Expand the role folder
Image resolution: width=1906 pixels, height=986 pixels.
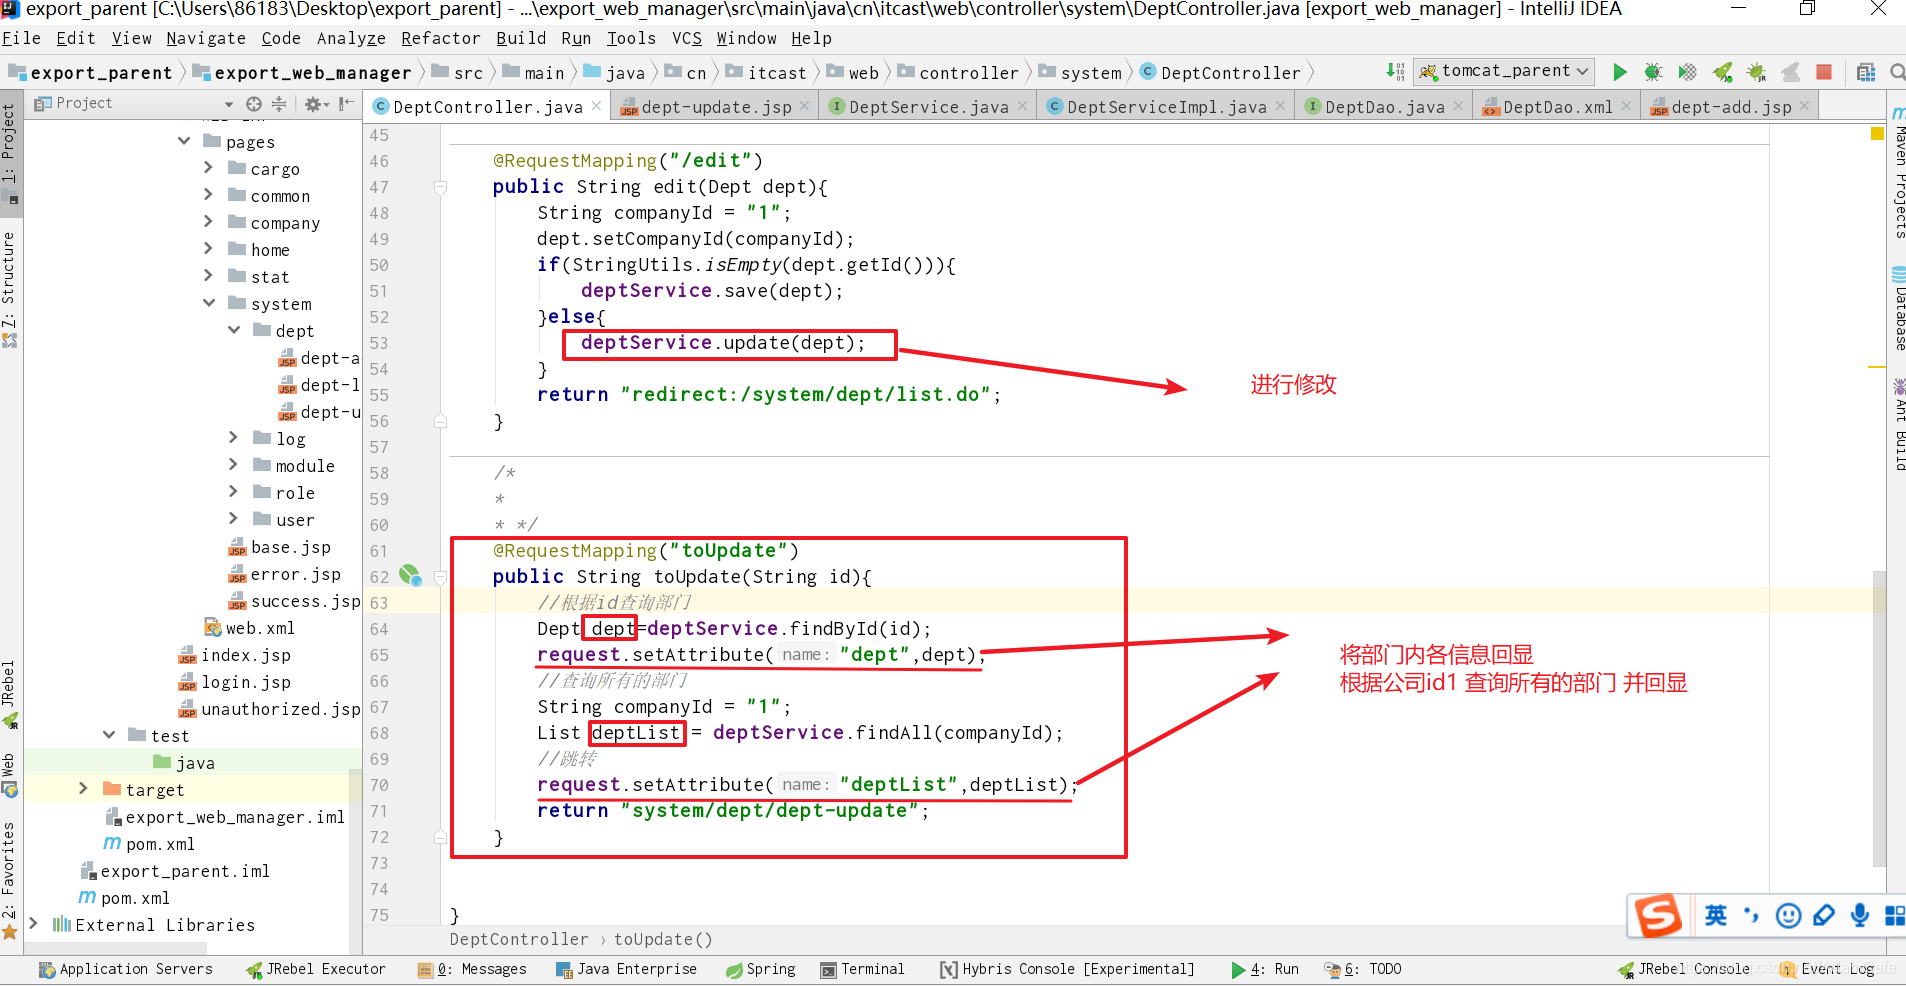tap(233, 492)
